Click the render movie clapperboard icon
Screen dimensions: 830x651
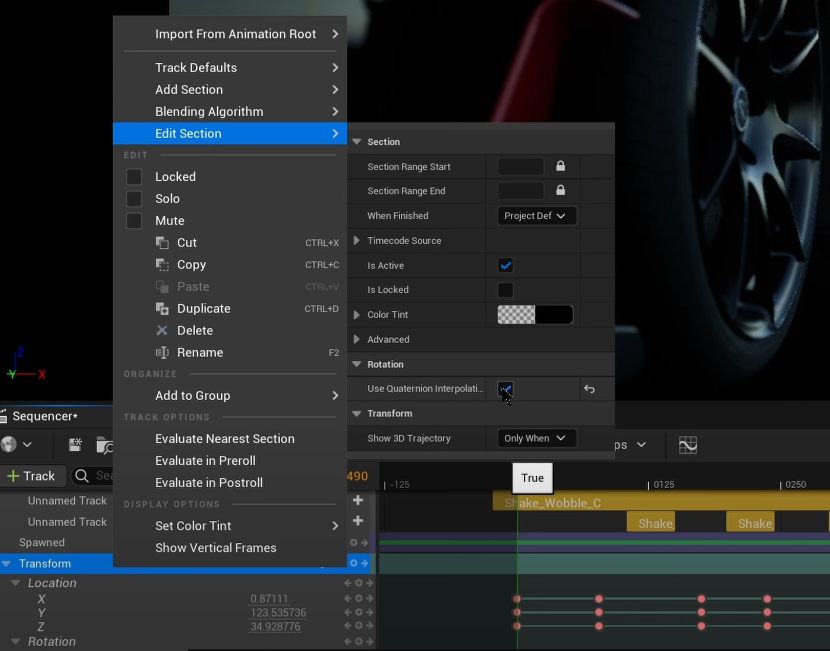(75, 445)
